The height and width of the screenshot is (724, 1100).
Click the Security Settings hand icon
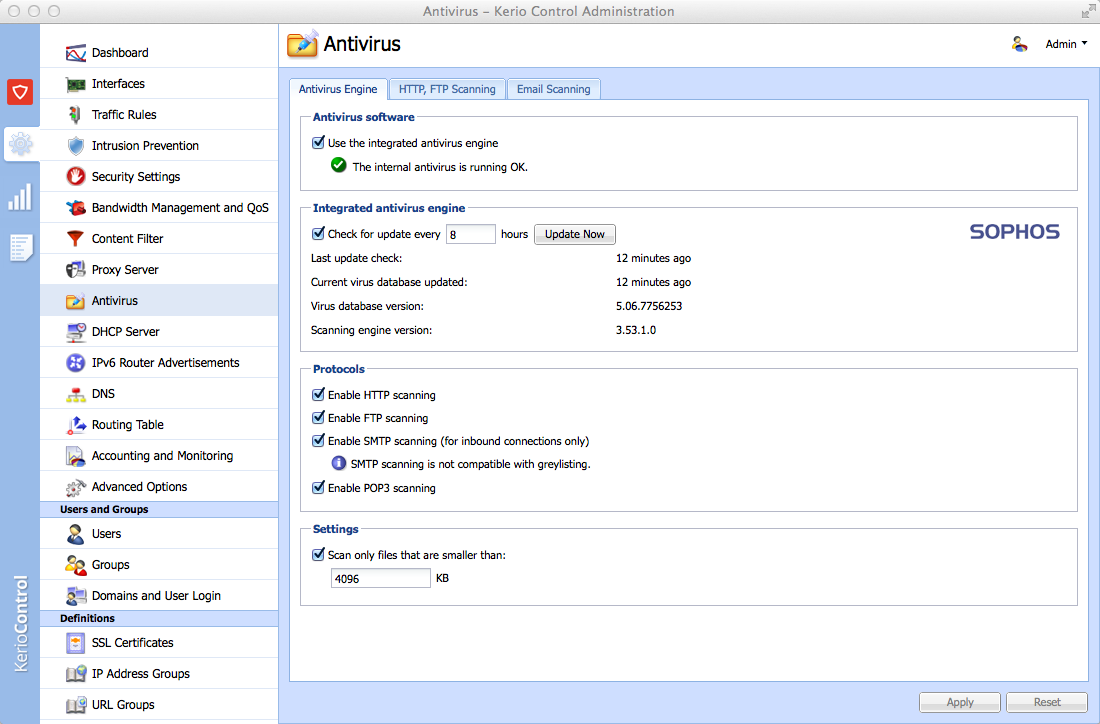pos(76,177)
